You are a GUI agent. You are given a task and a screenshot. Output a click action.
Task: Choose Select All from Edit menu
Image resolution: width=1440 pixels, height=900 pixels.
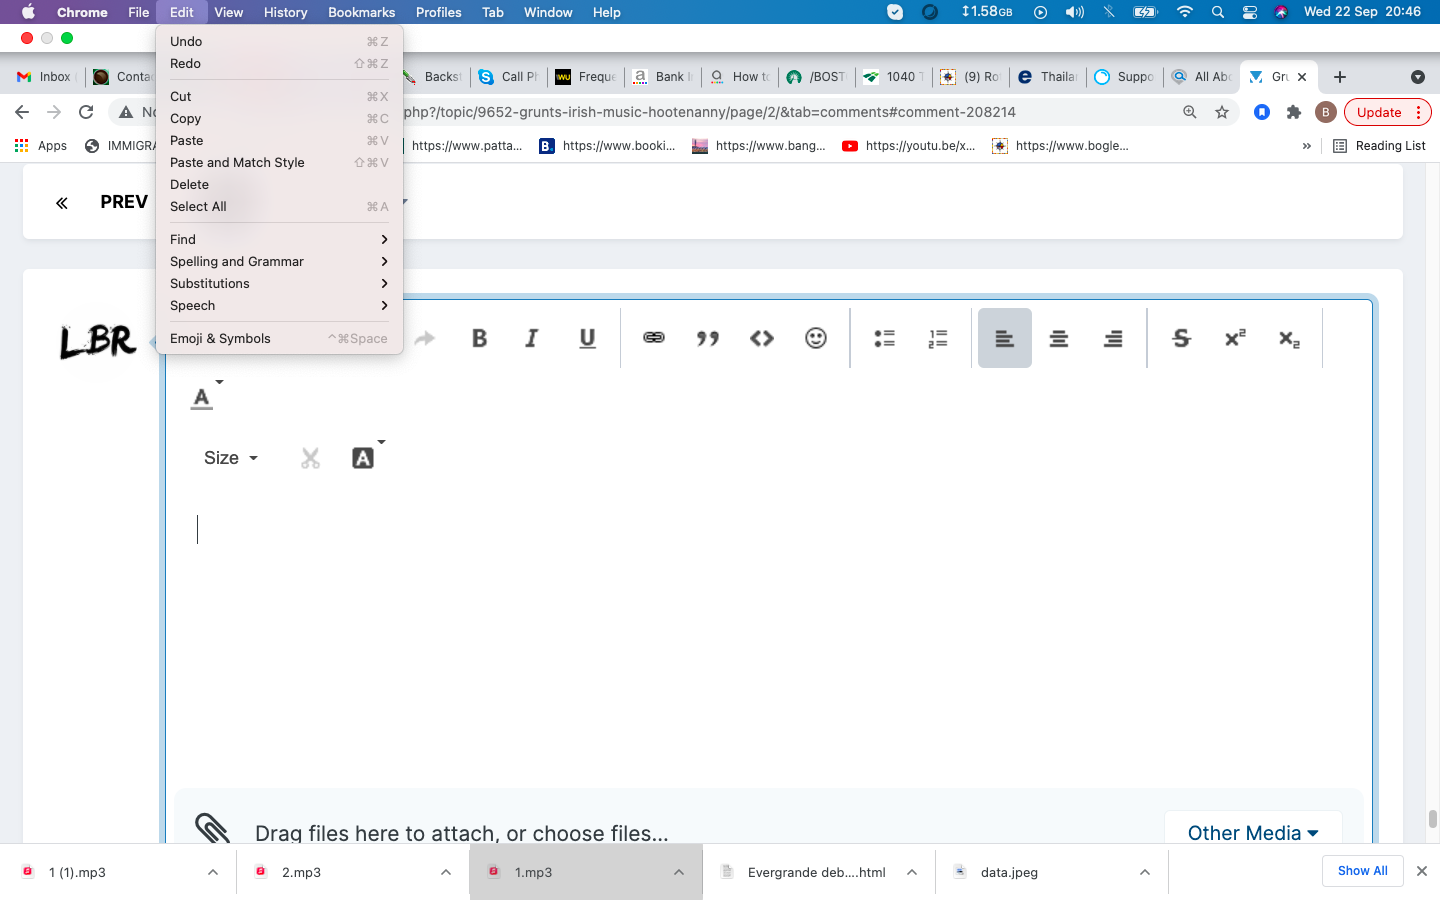[x=198, y=206]
